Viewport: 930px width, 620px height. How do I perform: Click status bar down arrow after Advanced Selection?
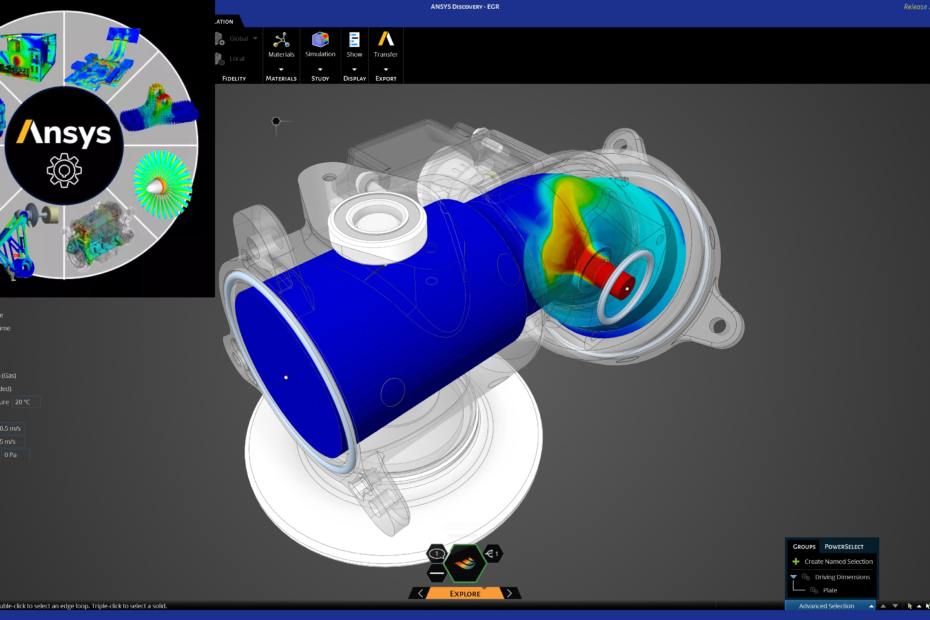tap(895, 606)
